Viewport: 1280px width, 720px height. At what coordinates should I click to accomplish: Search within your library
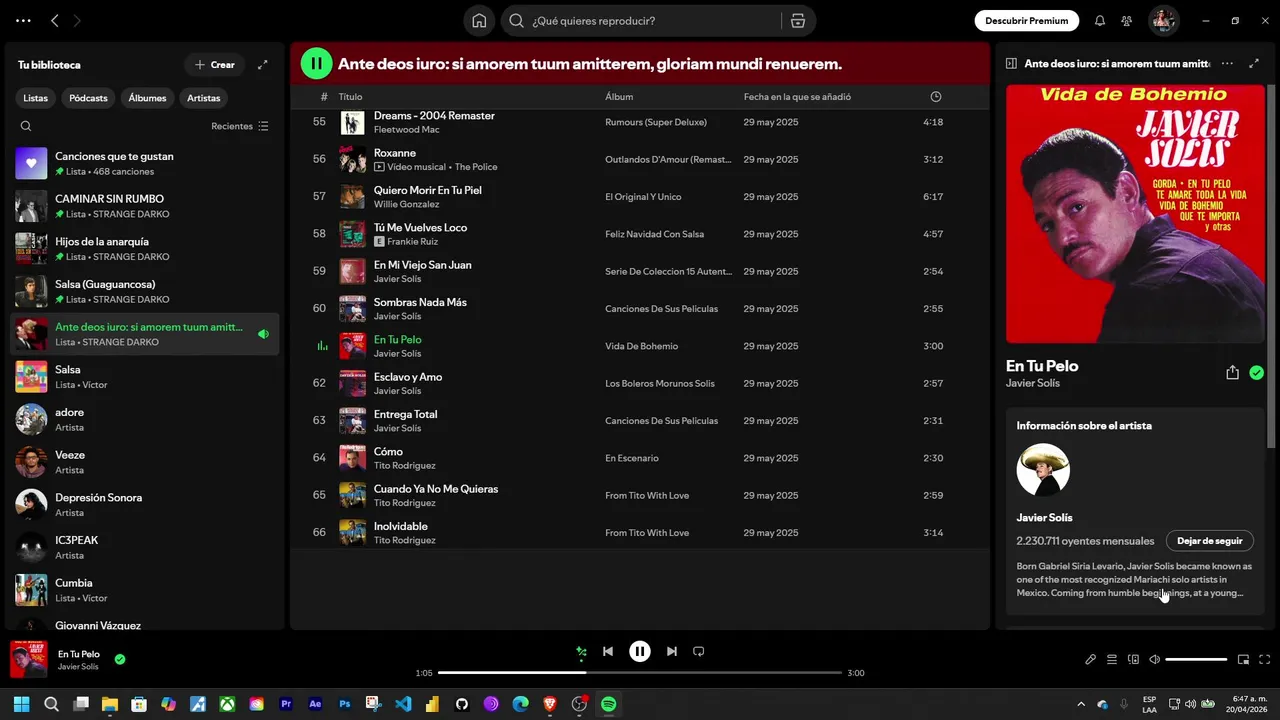tap(26, 126)
